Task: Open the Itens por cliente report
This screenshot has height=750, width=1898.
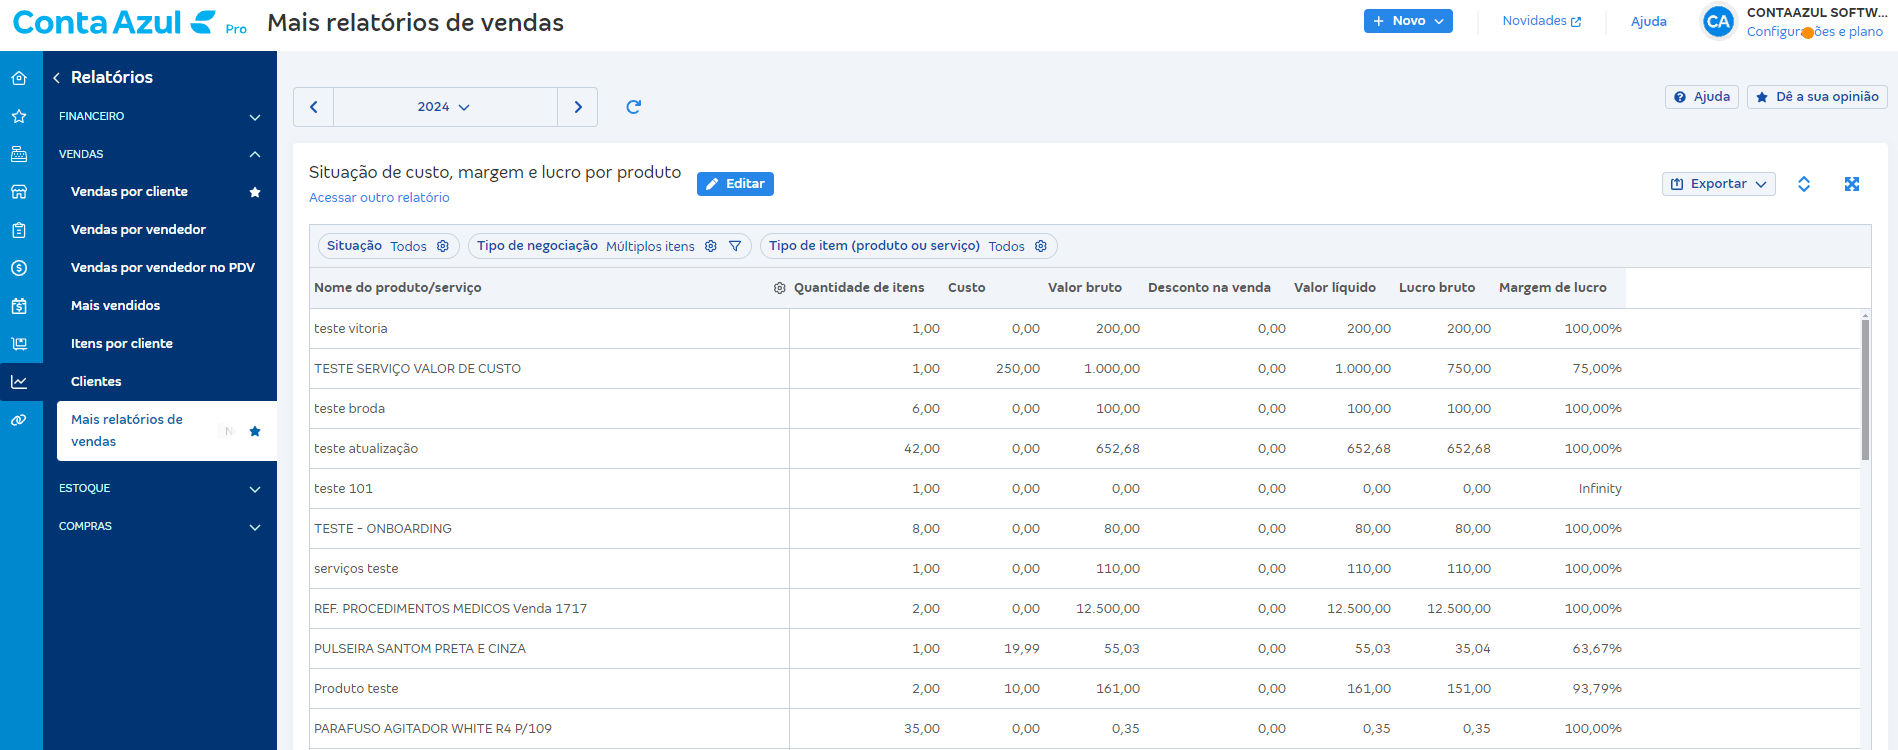Action: pos(122,344)
